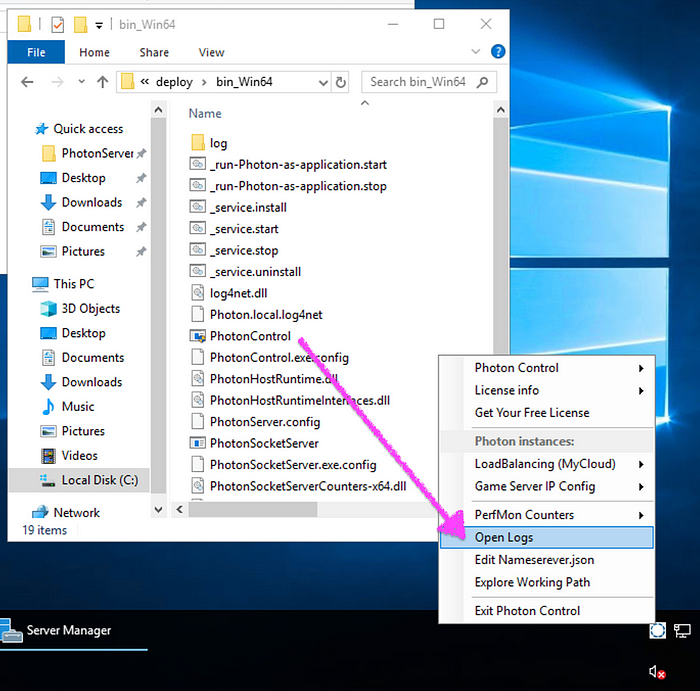700x691 pixels.
Task: Choose Open Logs menu entry
Action: (546, 537)
